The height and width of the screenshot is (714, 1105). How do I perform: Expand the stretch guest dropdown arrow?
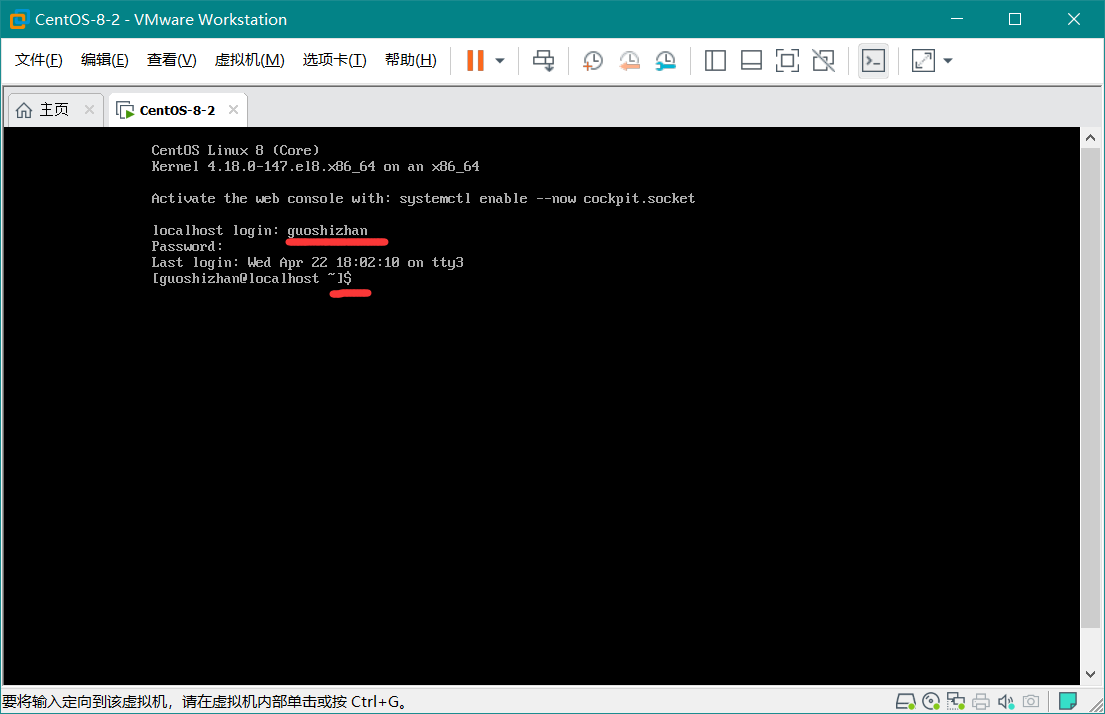pyautogui.click(x=948, y=61)
